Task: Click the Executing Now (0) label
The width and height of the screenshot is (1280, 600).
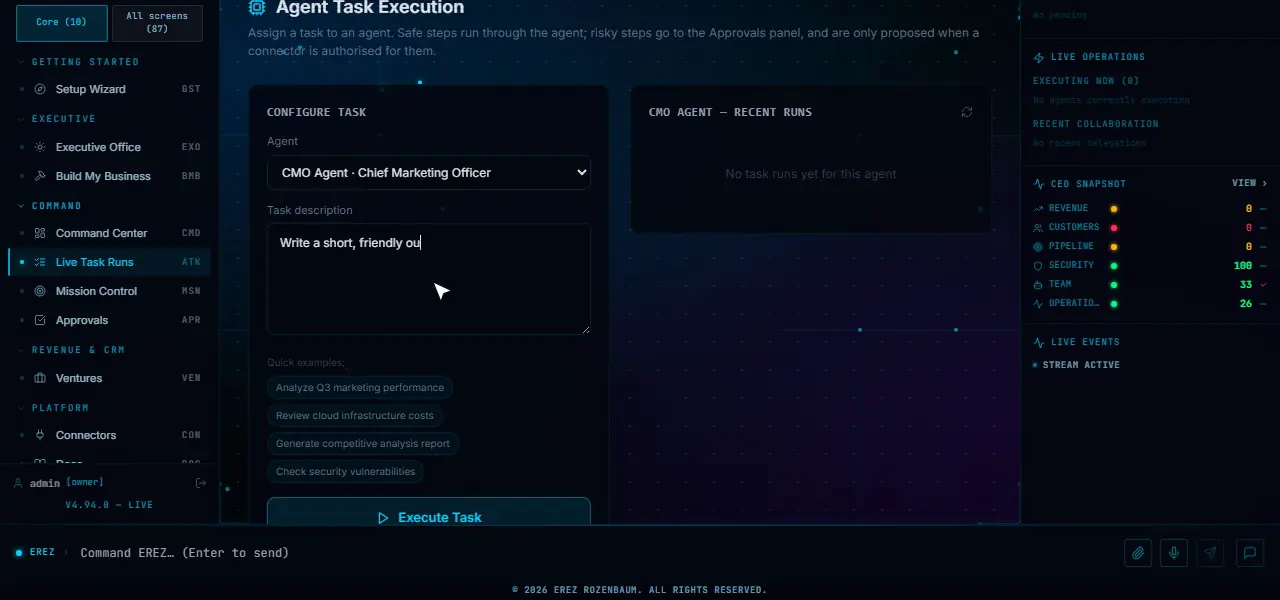Action: [x=1086, y=81]
